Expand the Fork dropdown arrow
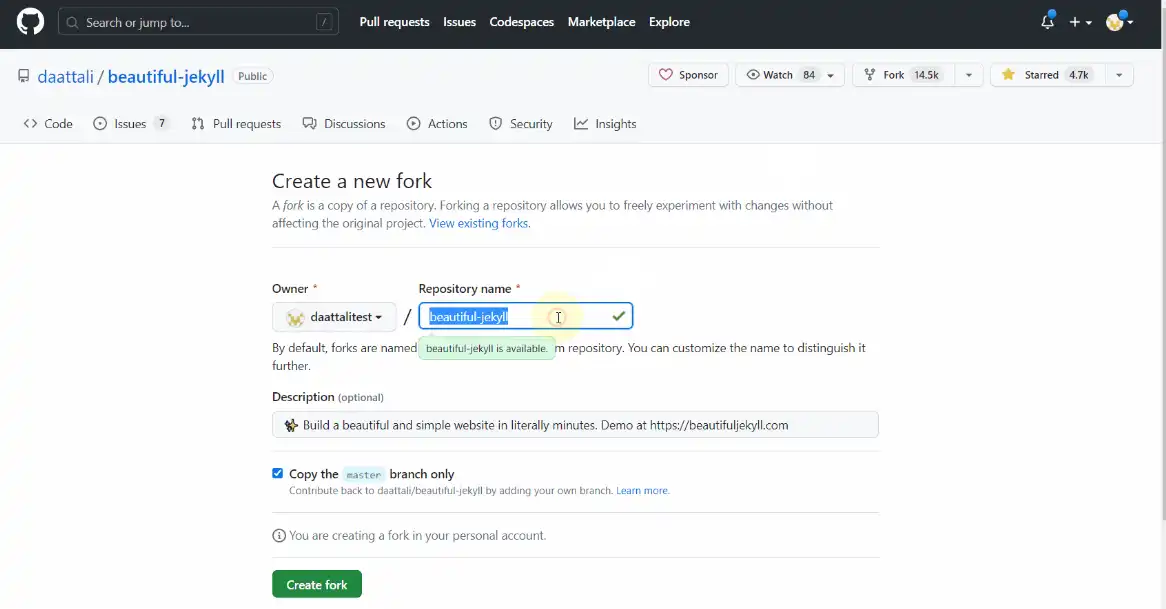The image size is (1166, 609). (968, 75)
